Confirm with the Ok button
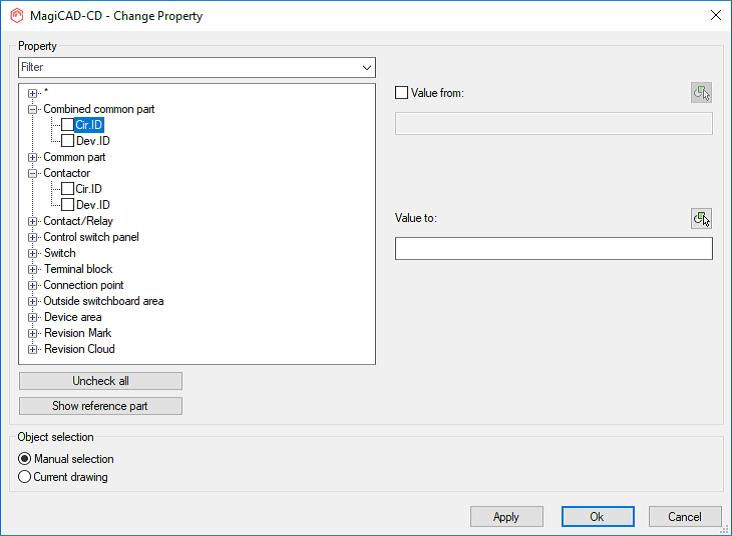Image resolution: width=732 pixels, height=536 pixels. [x=598, y=516]
